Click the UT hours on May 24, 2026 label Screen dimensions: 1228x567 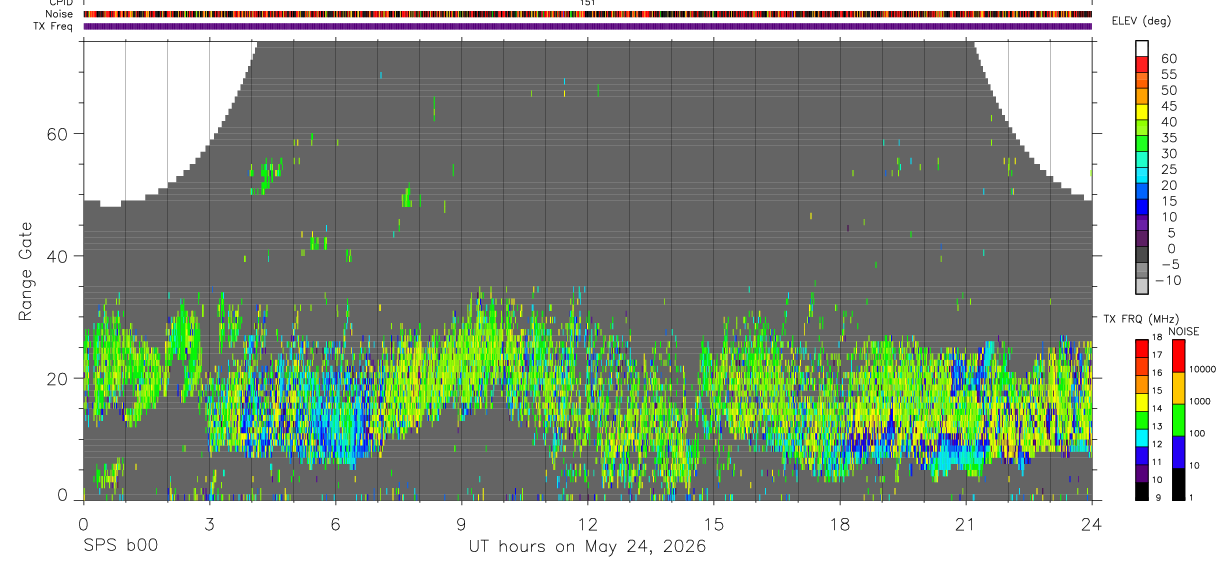(x=588, y=547)
